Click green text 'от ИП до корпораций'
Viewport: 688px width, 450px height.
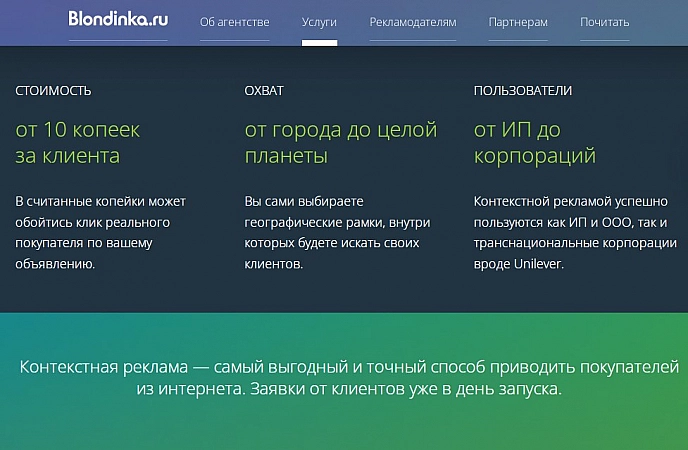(x=535, y=143)
